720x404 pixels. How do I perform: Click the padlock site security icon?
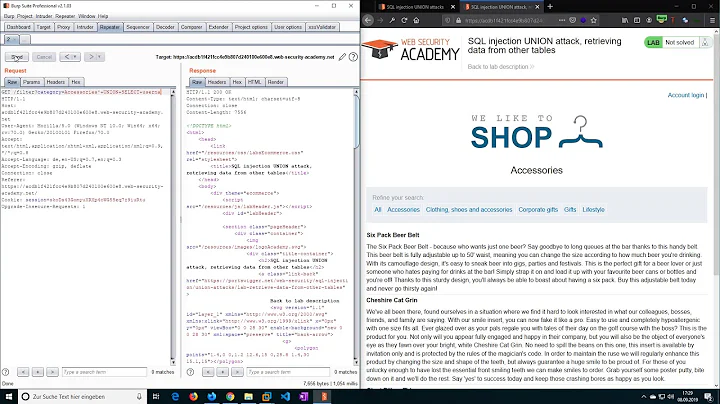[458, 20]
